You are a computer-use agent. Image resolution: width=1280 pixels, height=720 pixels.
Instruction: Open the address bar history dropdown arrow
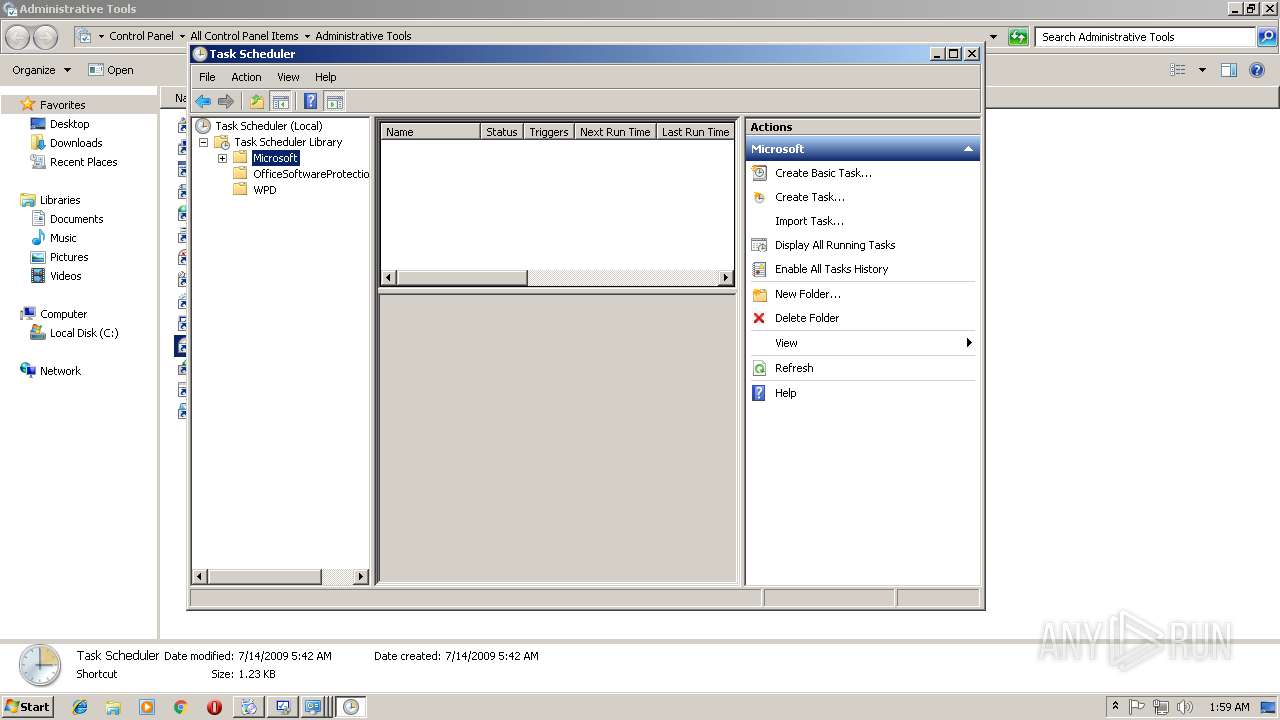point(993,37)
